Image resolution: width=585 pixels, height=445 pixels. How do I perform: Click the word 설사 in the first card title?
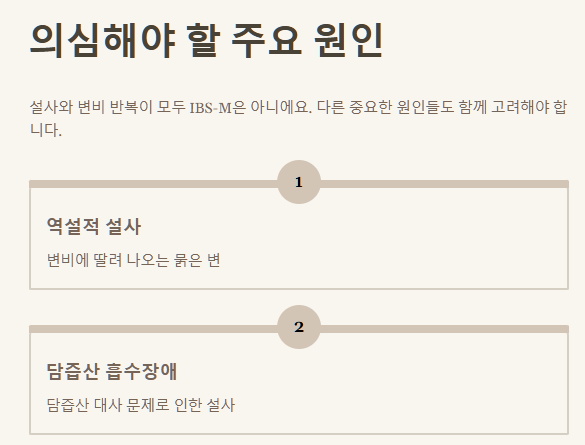pos(123,226)
